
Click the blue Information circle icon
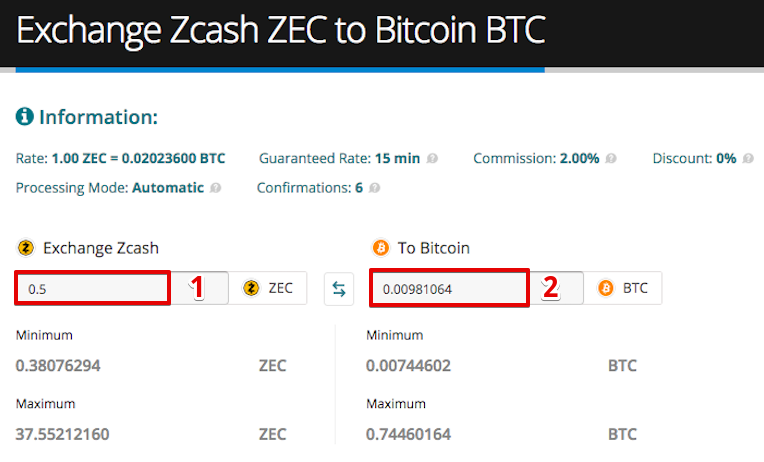click(24, 116)
